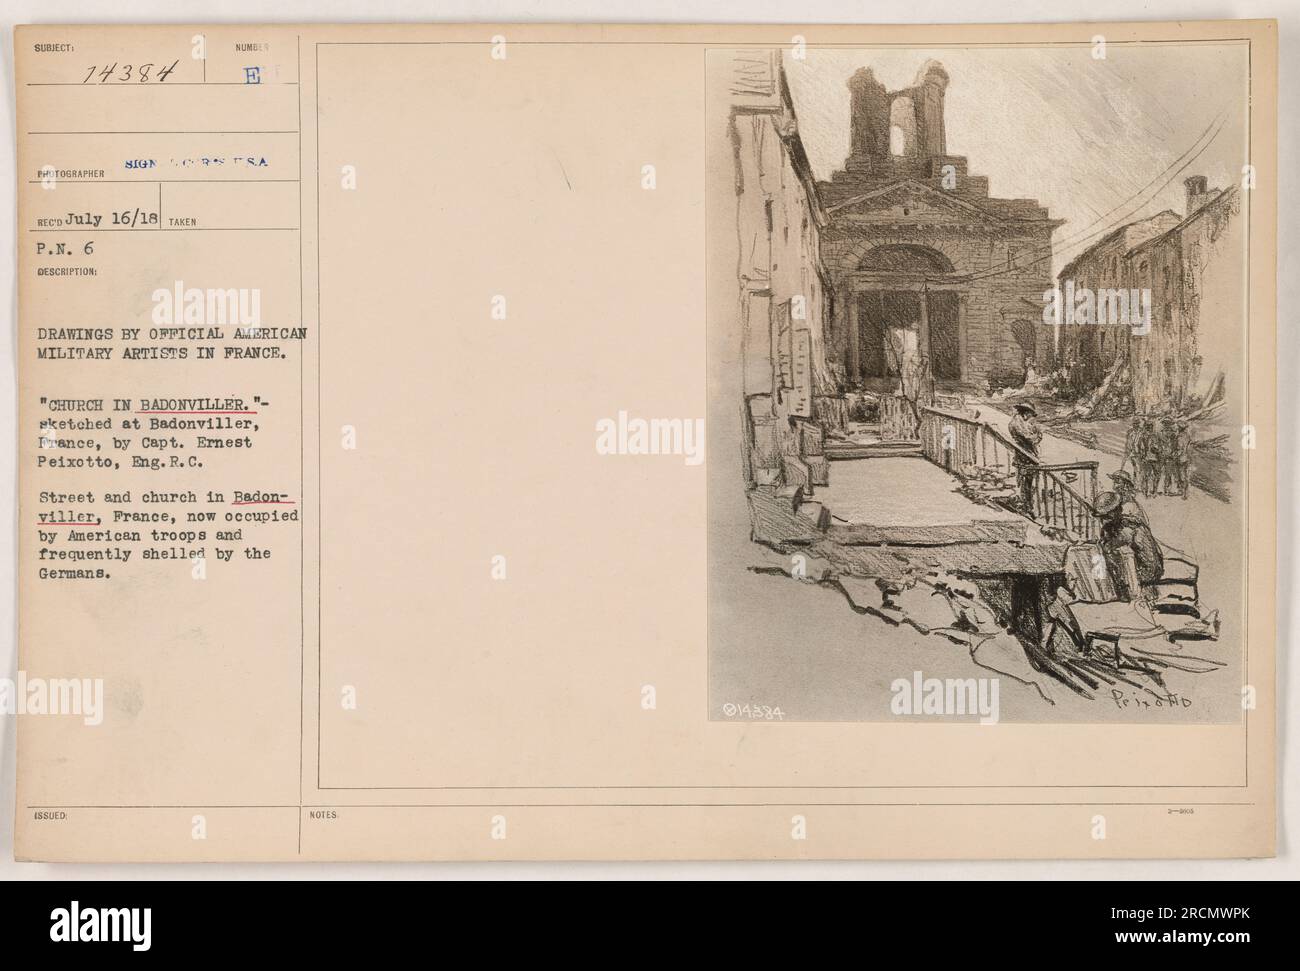
Task: Click the sketch of Badonviller church
Action: [x=978, y=385]
